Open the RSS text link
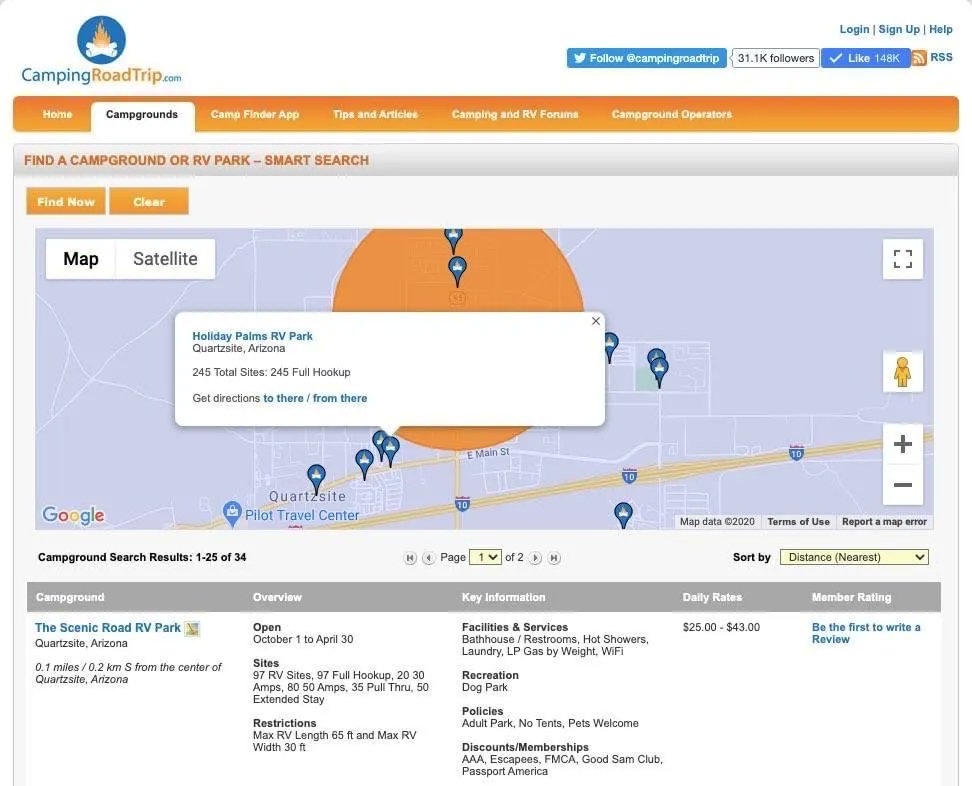Image resolution: width=972 pixels, height=786 pixels. tap(941, 57)
